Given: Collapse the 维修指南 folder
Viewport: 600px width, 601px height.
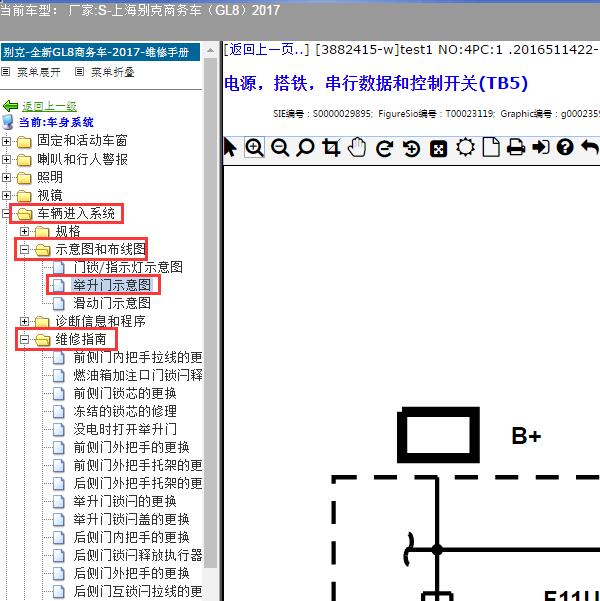Looking at the screenshot, I should [24, 340].
